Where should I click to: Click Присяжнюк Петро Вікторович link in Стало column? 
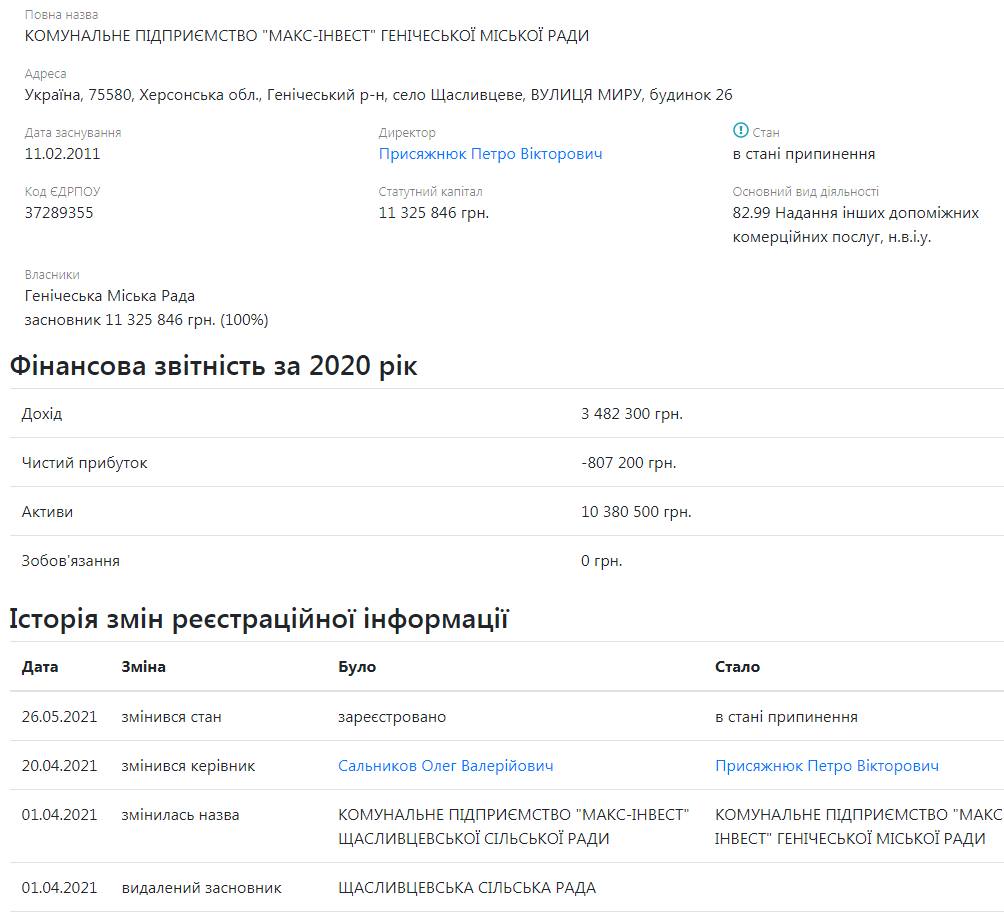tap(827, 766)
